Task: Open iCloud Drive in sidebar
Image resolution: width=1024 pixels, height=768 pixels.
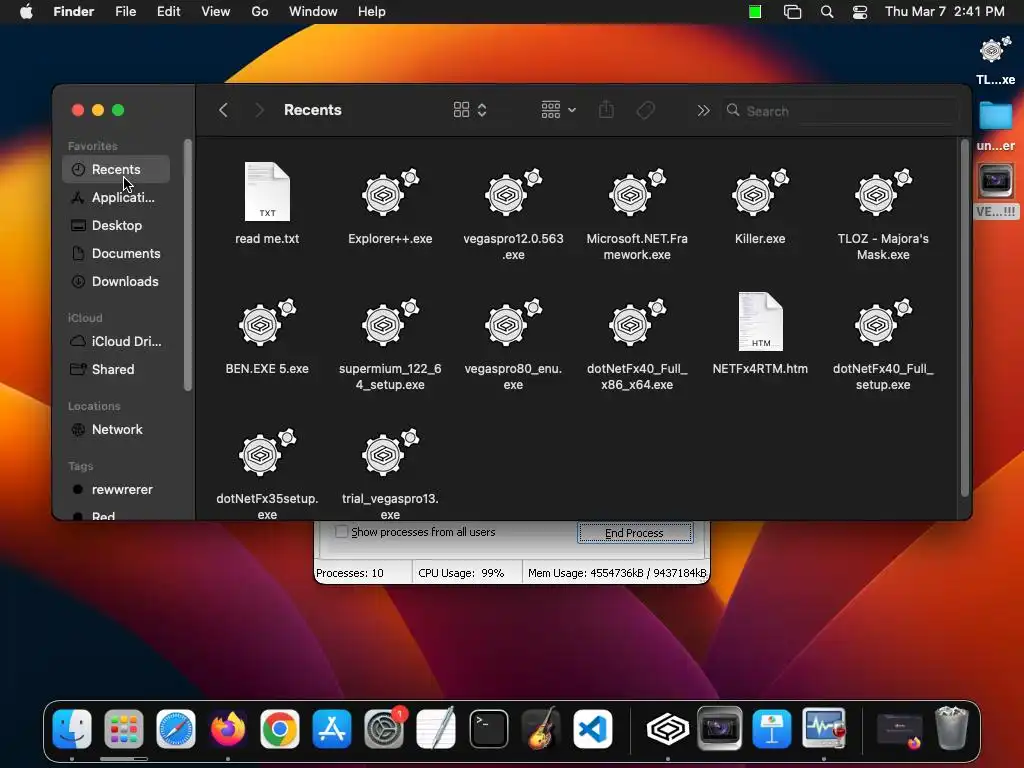Action: (116, 342)
